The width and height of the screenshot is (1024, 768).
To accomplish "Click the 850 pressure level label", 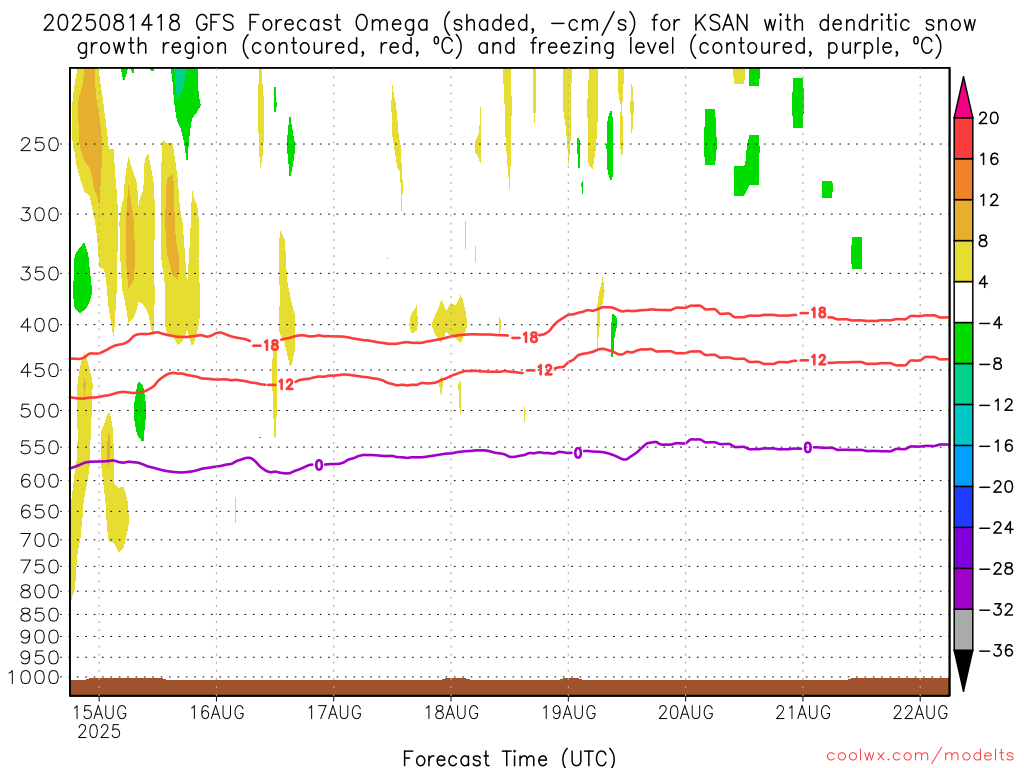I will point(40,615).
